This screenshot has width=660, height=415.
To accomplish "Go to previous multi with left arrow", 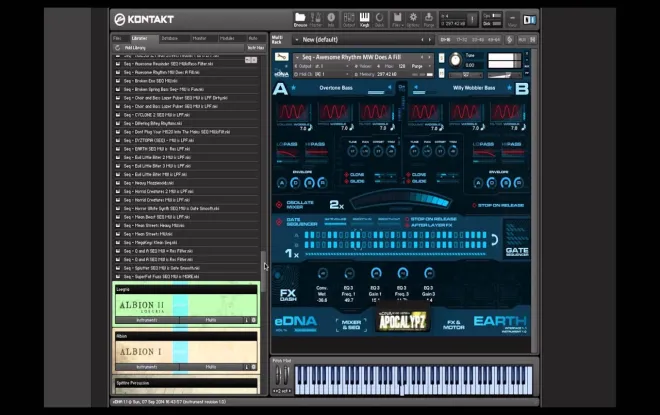I will (422, 40).
